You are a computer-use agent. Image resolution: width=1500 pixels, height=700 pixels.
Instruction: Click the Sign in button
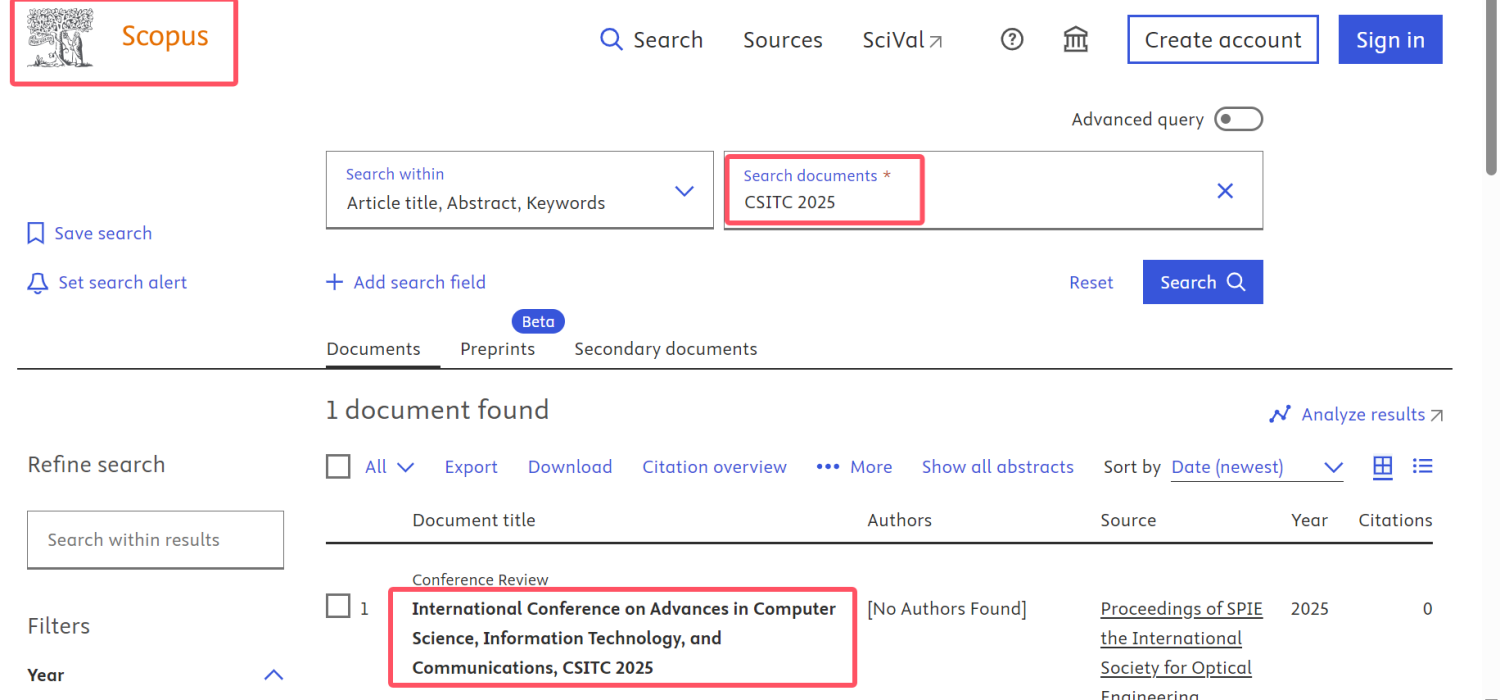1390,40
